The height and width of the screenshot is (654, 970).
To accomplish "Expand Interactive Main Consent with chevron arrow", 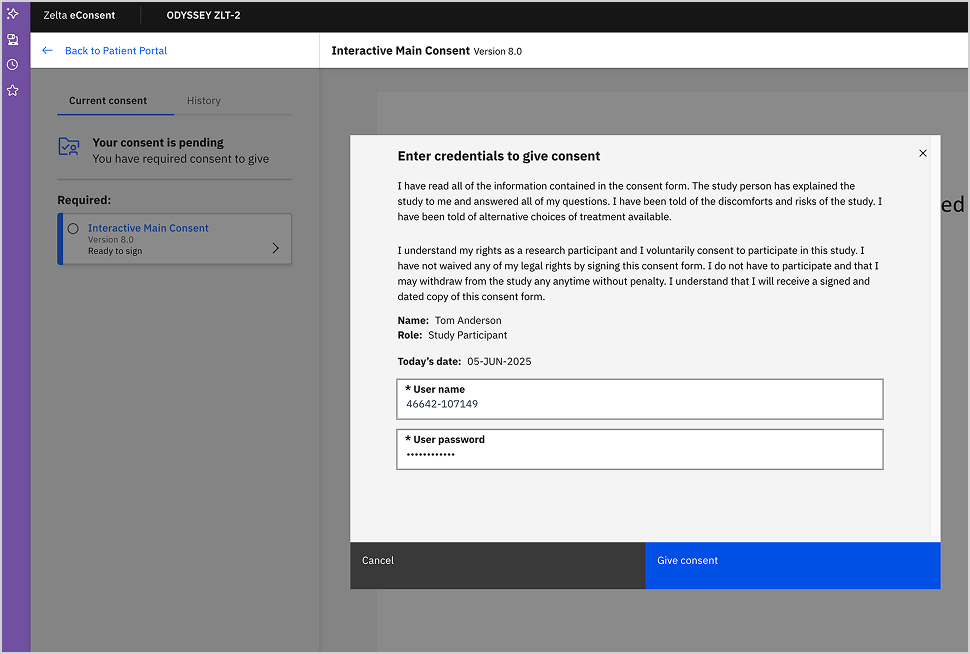I will pos(276,248).
